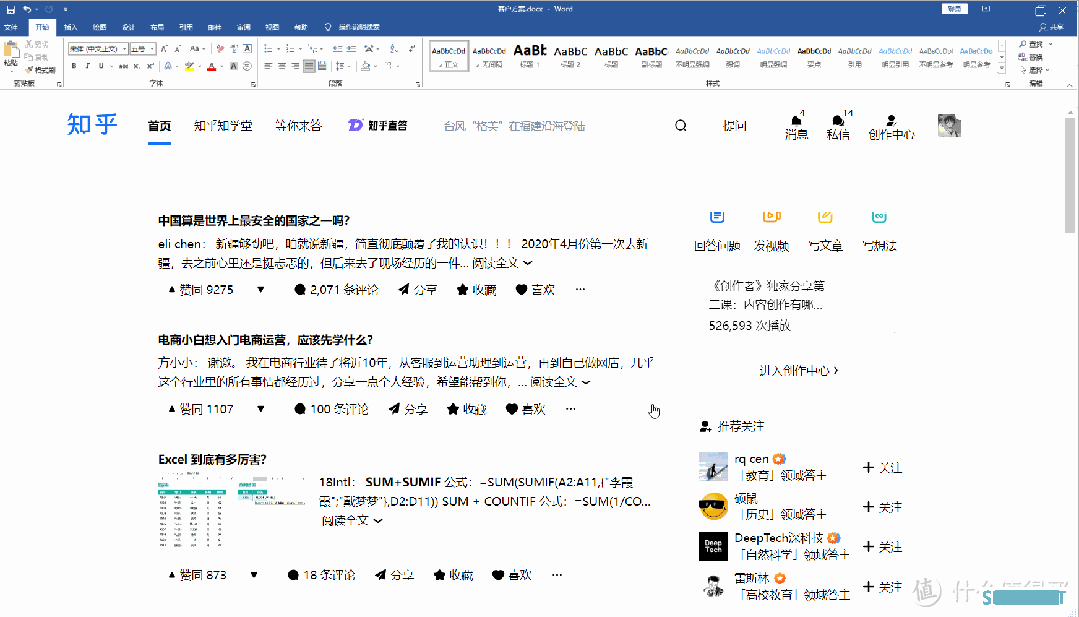
Task: Select the Format Painter brush
Action: coord(40,70)
